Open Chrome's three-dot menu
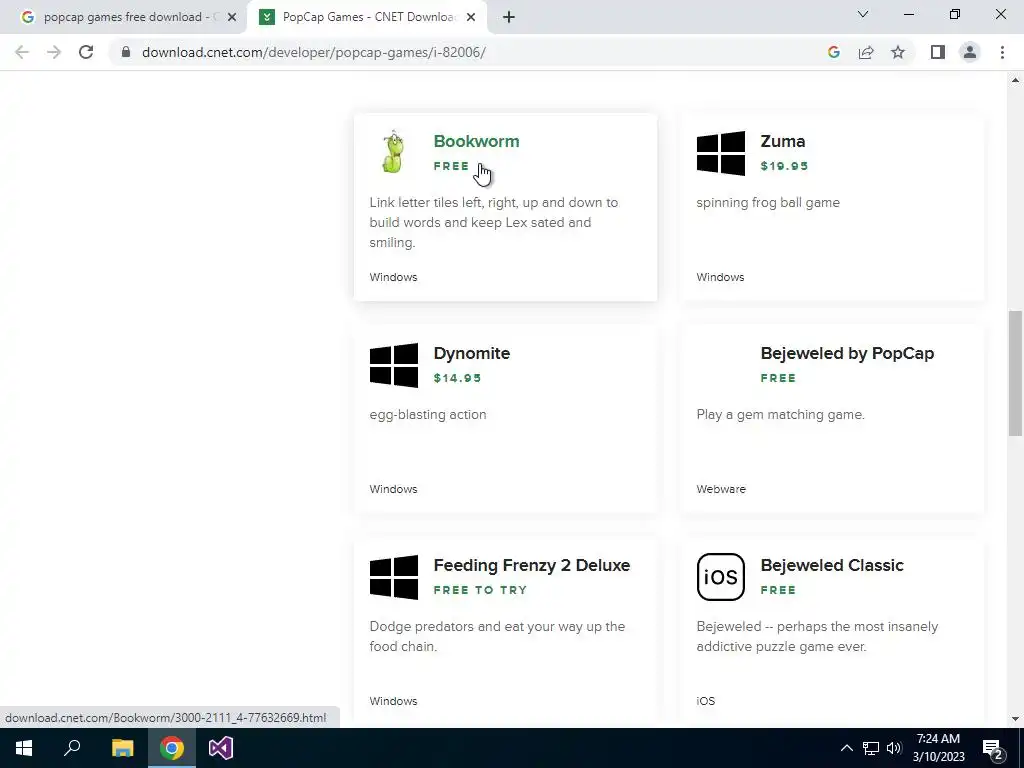The height and width of the screenshot is (768, 1024). pos(1002,52)
